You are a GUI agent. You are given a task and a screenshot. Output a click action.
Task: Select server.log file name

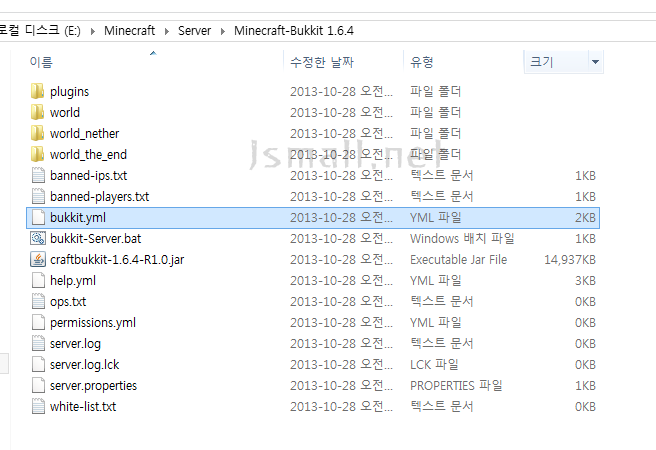[x=75, y=343]
